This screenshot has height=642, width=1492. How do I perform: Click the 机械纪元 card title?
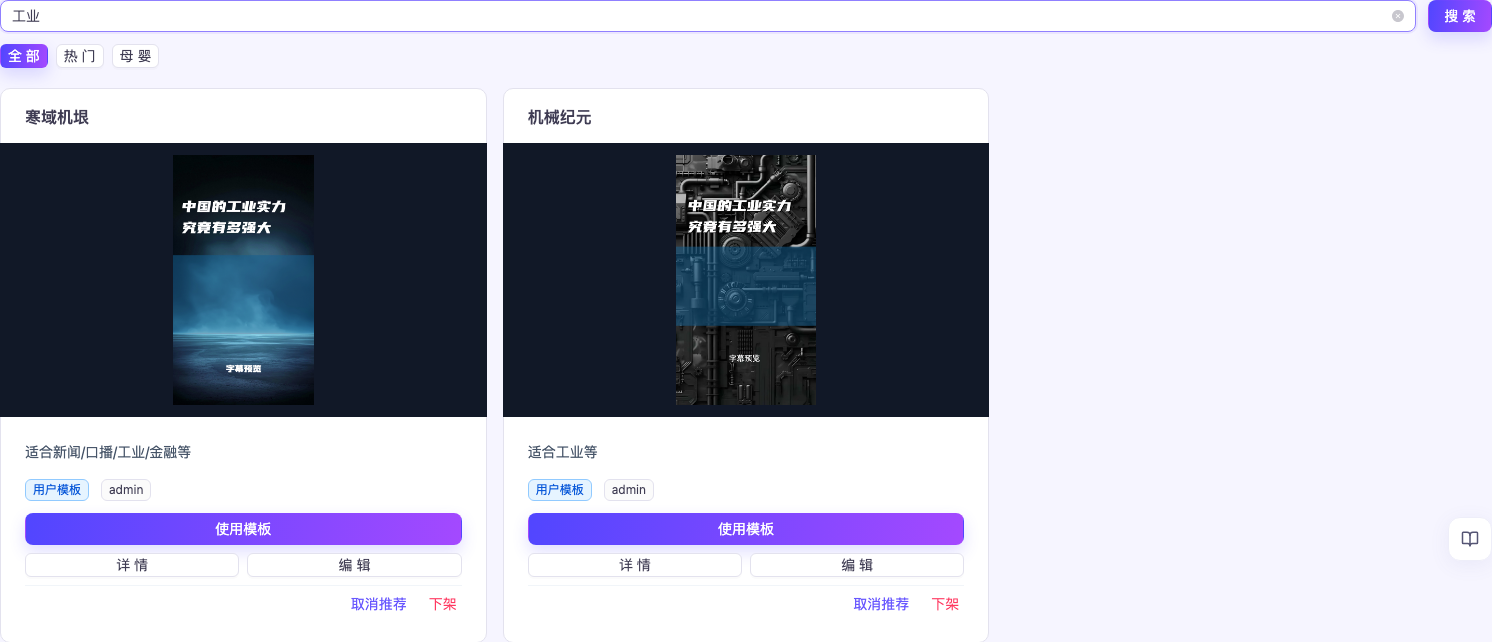point(560,117)
